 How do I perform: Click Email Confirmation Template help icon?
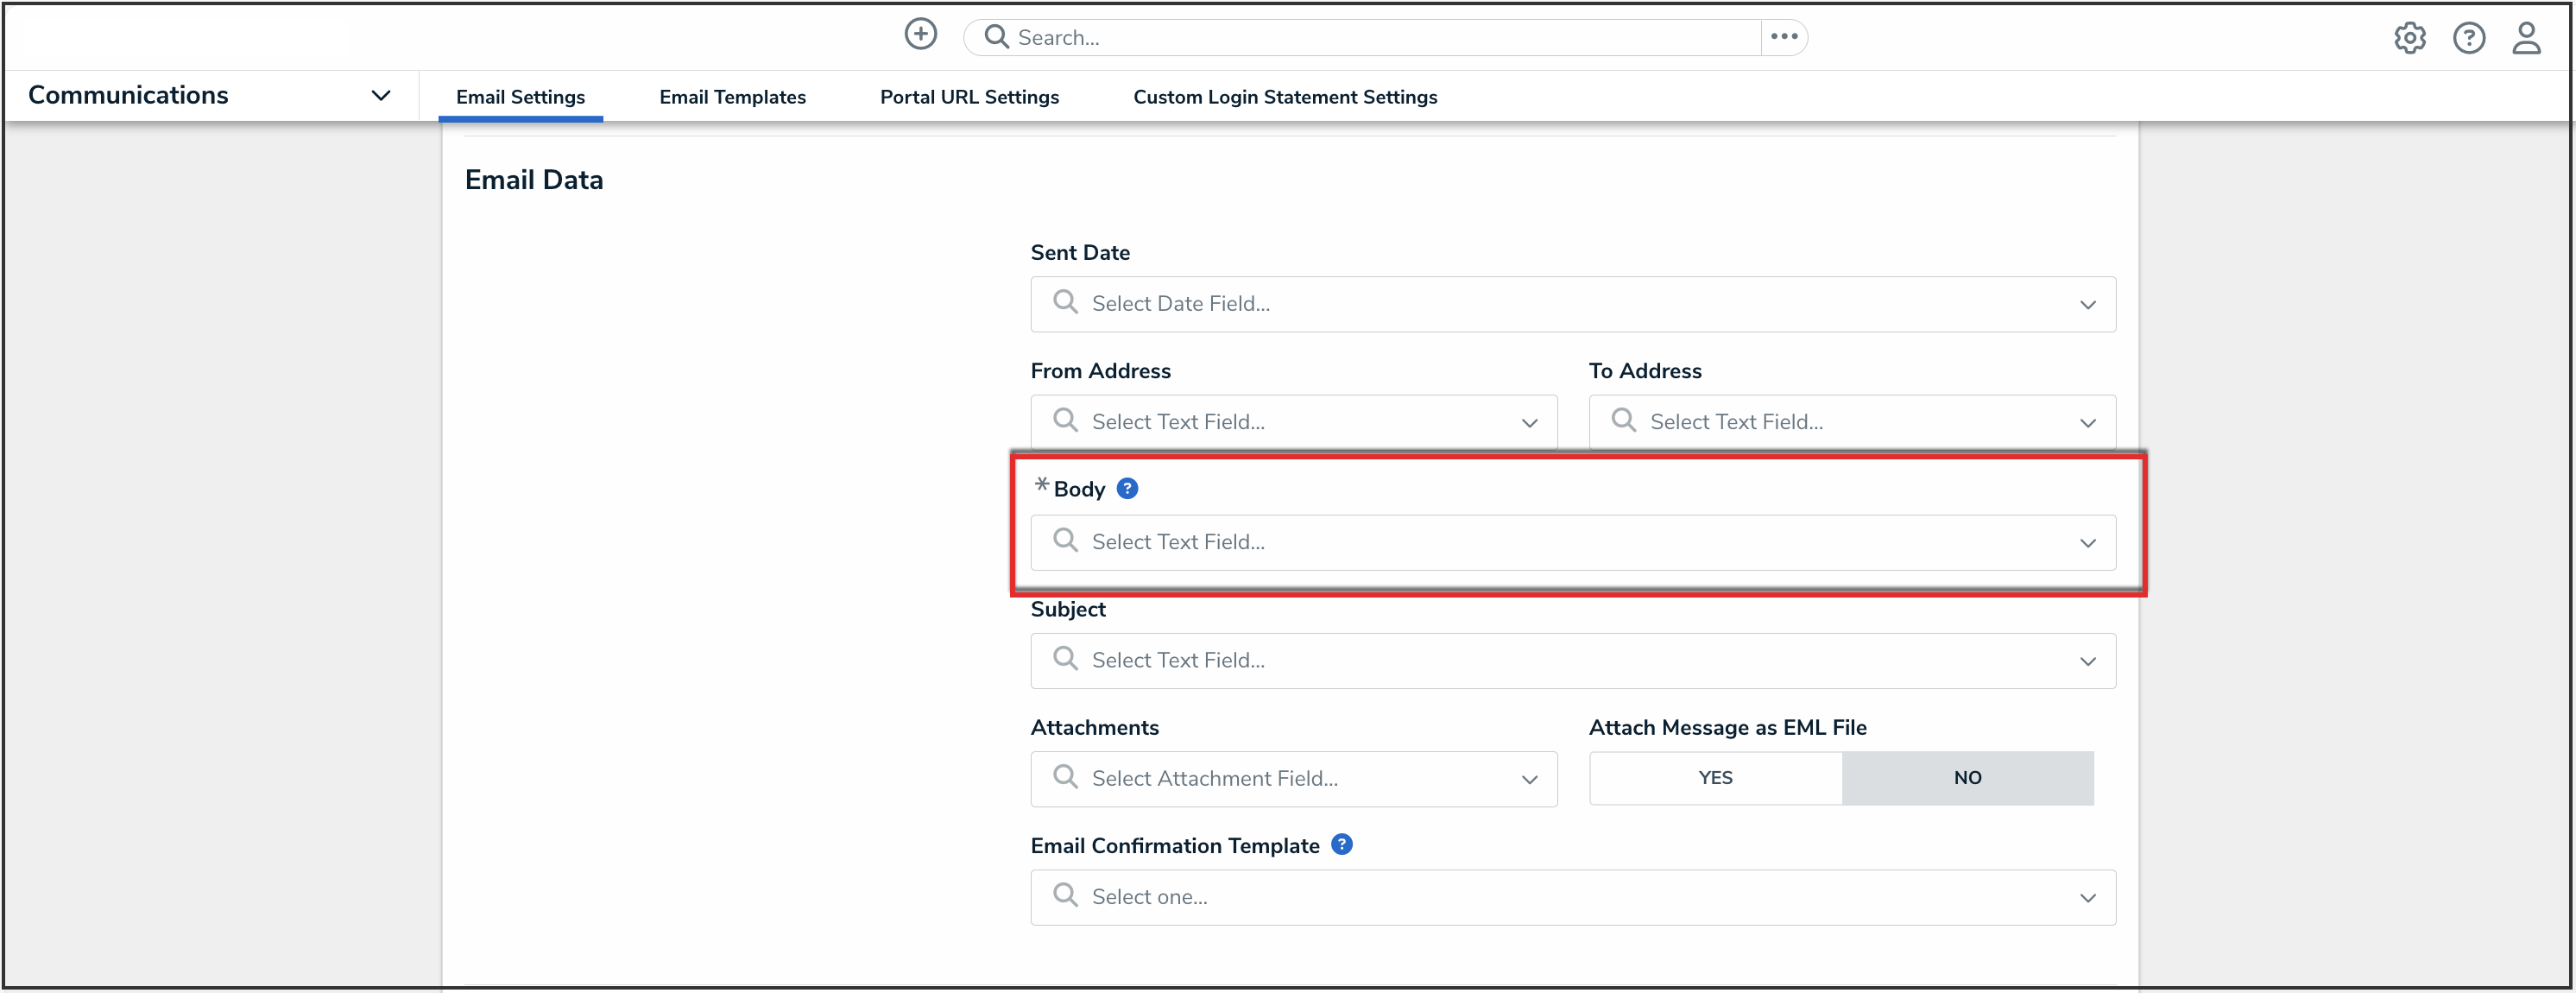click(x=1342, y=844)
